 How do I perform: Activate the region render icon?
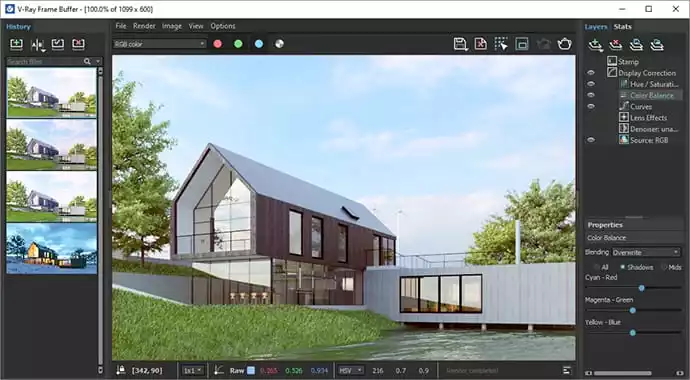coord(522,44)
